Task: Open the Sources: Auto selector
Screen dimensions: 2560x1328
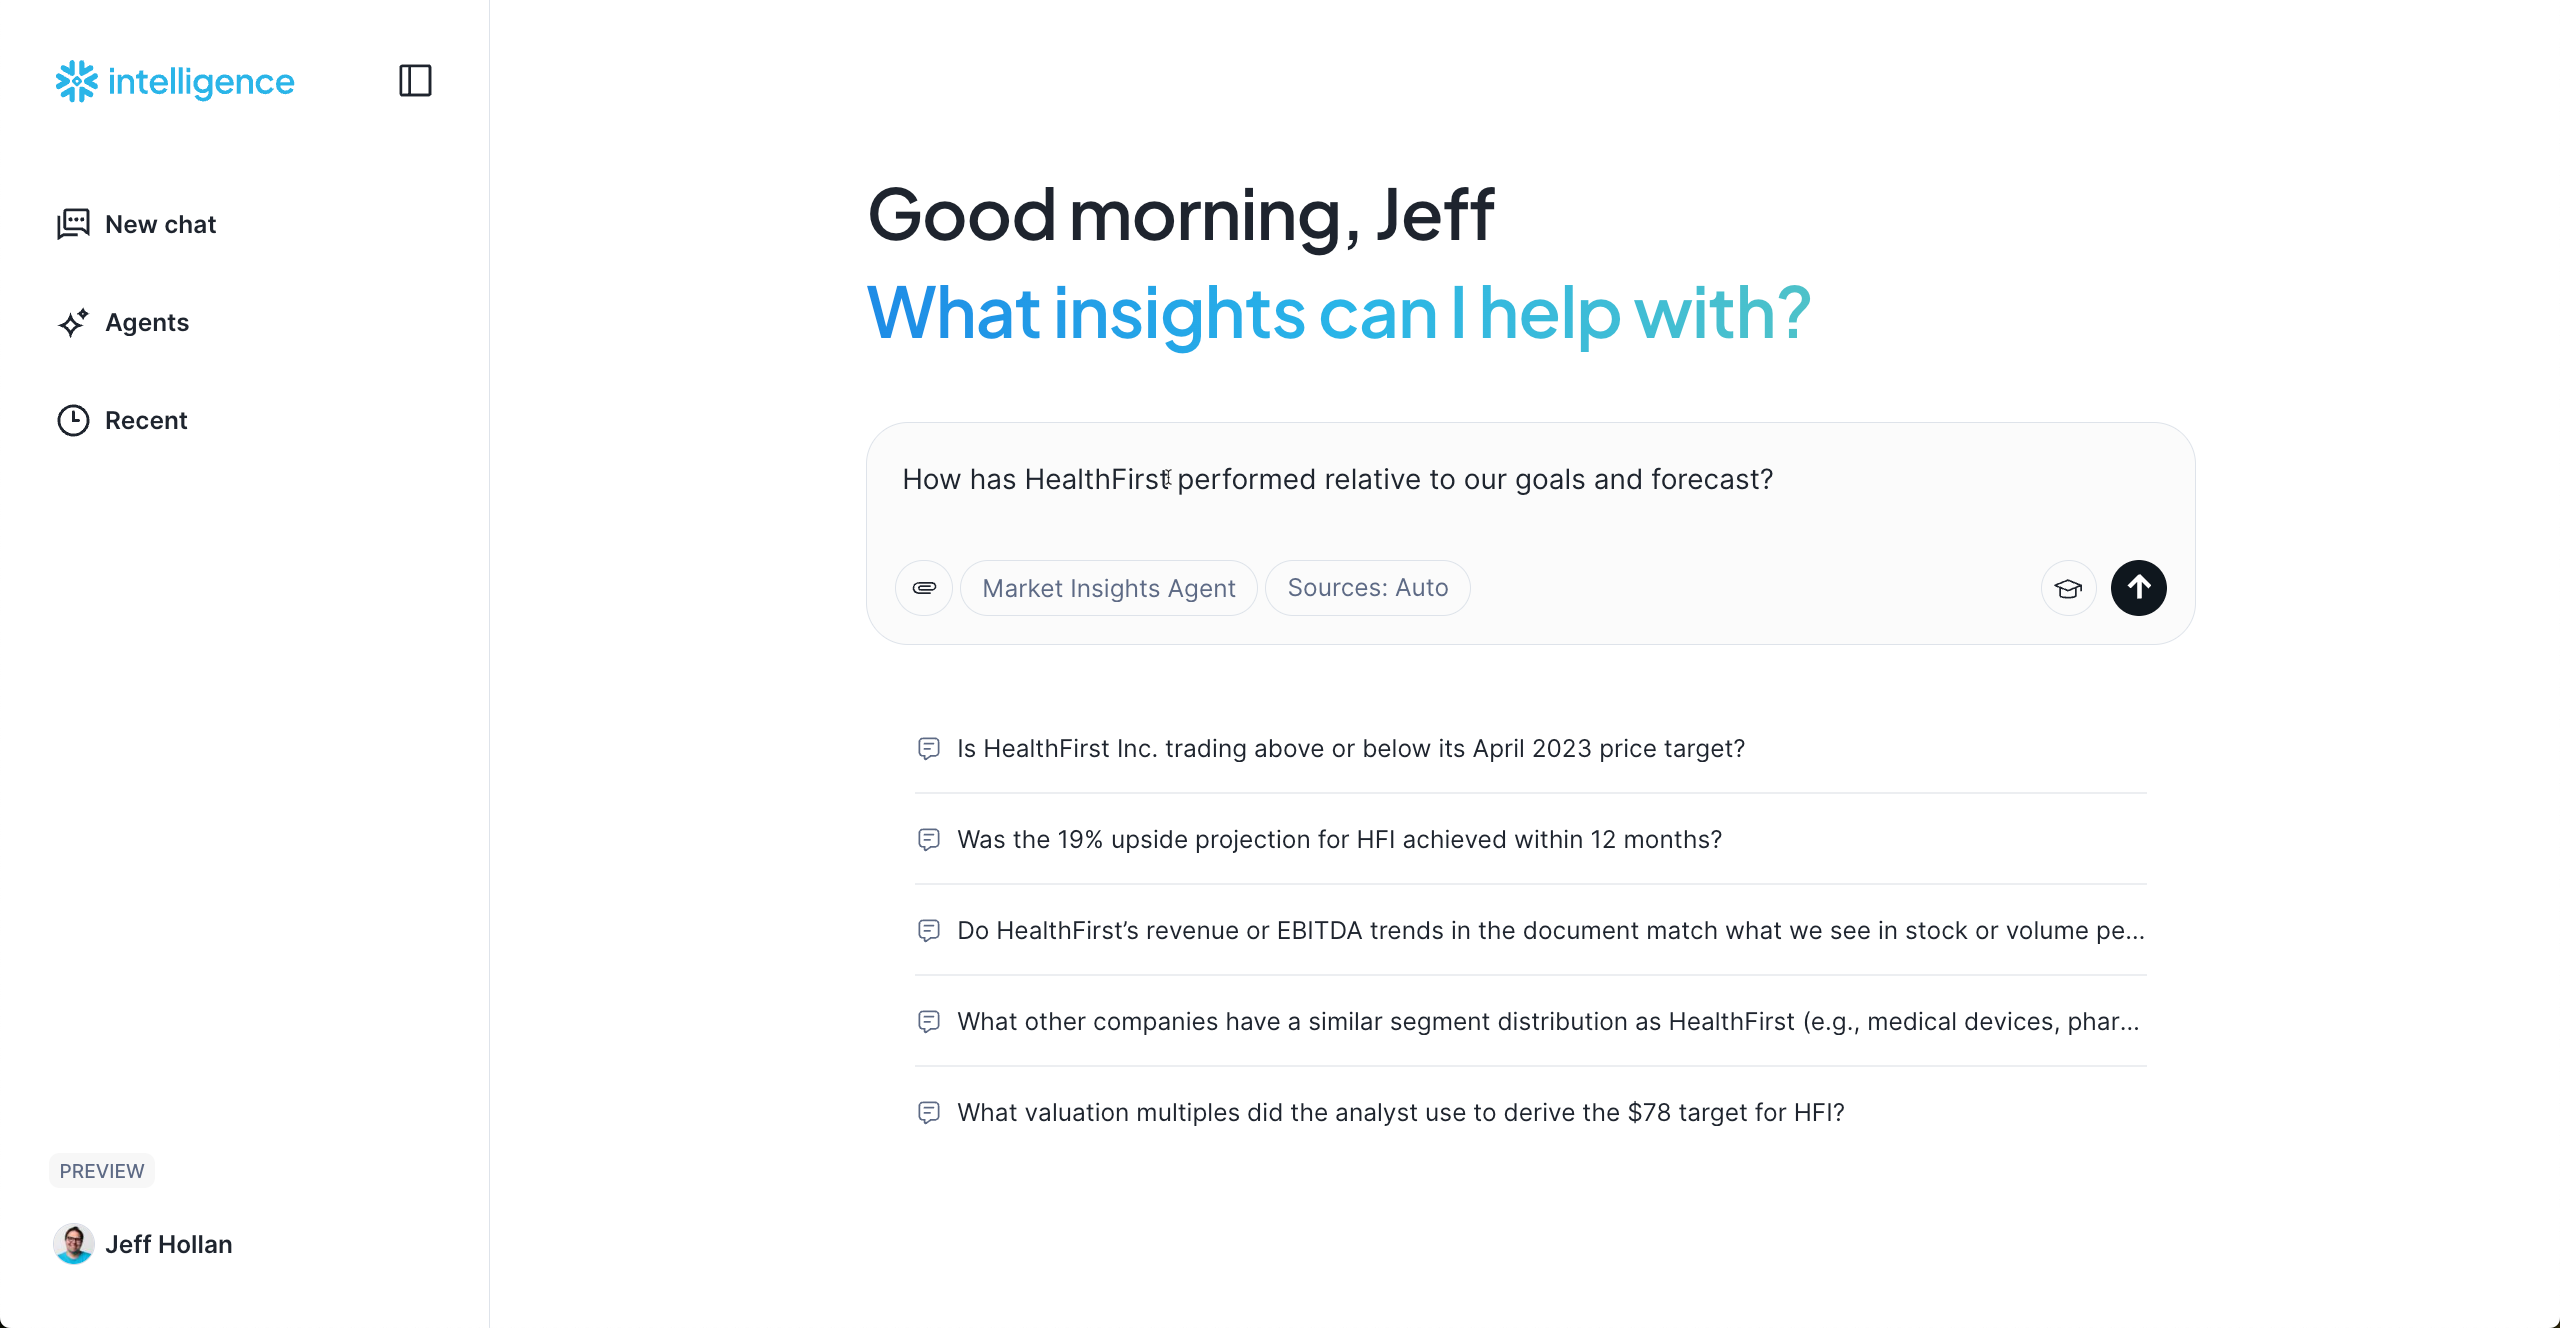Action: pyautogui.click(x=1367, y=587)
